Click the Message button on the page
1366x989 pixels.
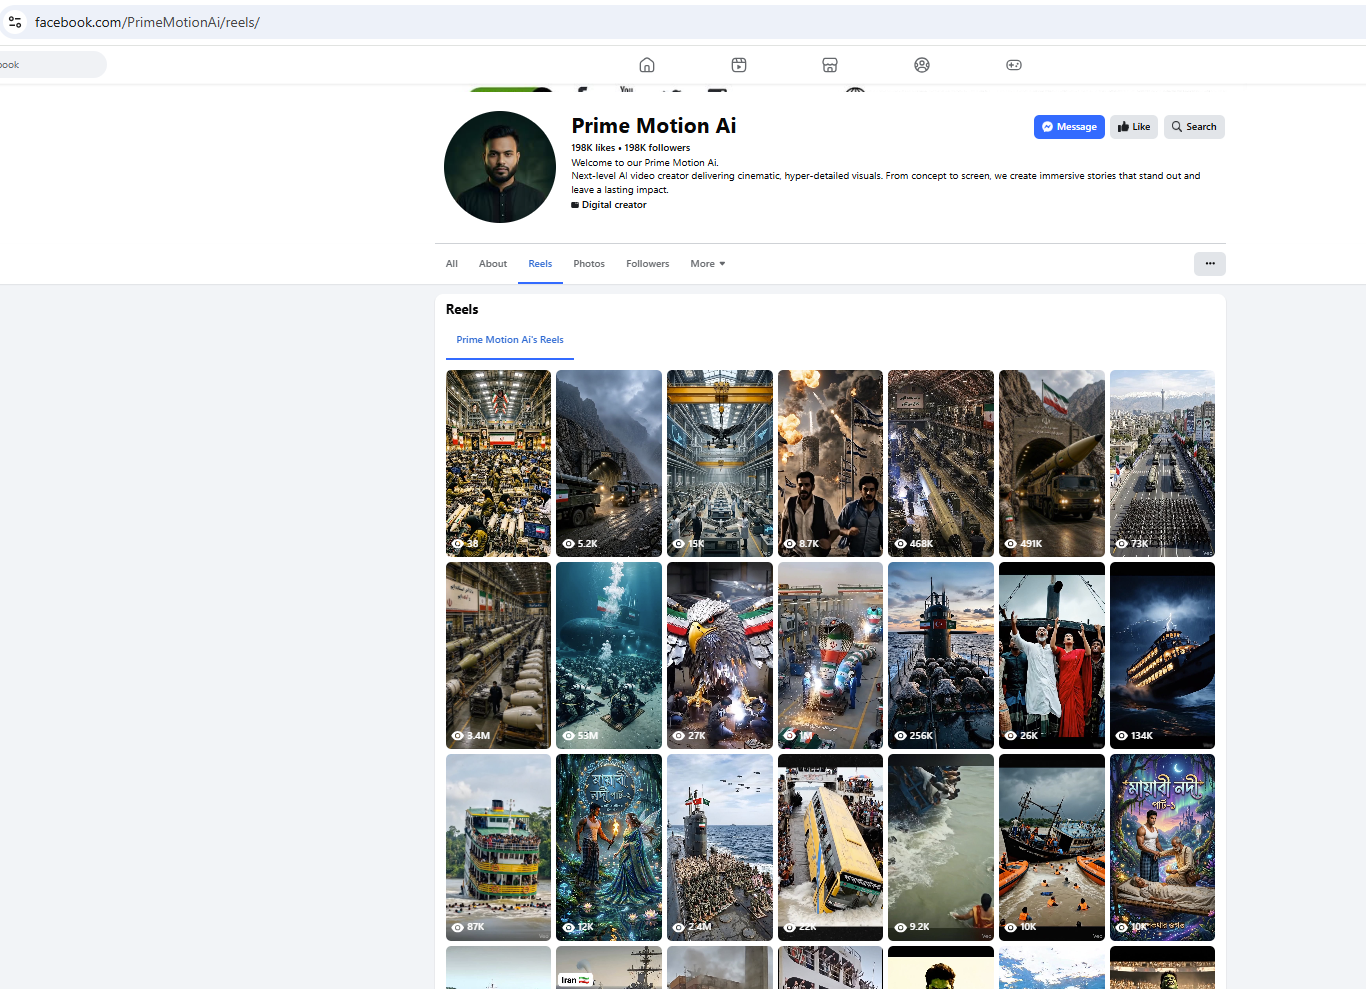point(1069,127)
